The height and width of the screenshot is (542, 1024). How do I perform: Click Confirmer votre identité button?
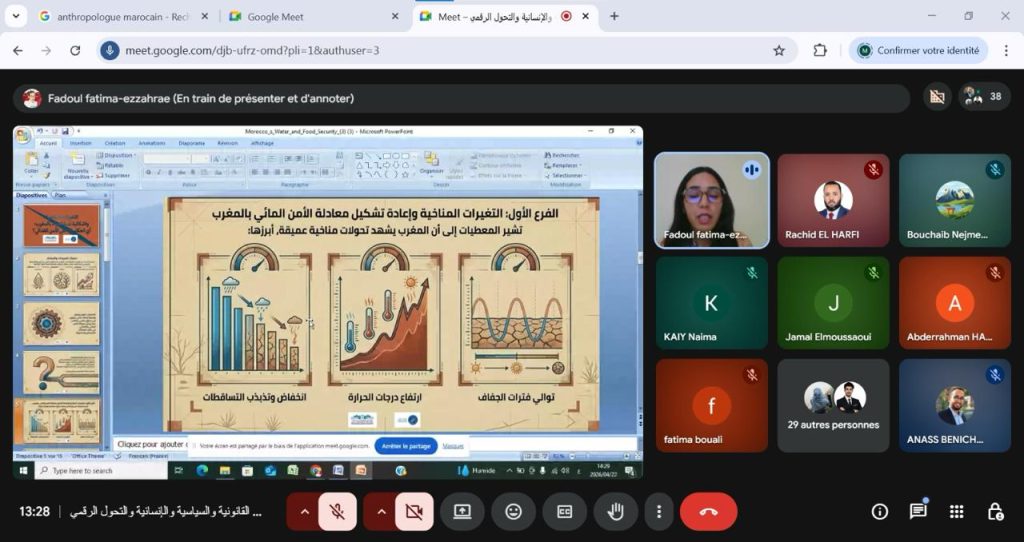919,50
